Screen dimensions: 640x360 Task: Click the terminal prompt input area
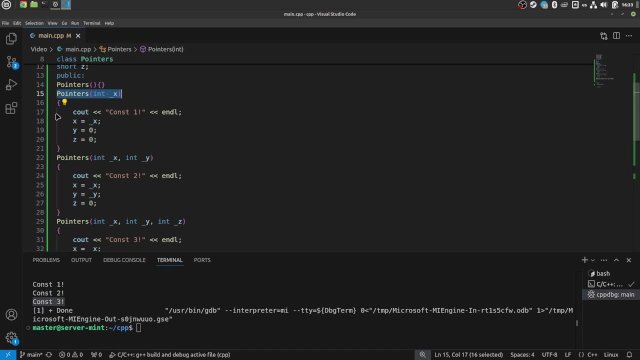(138, 328)
